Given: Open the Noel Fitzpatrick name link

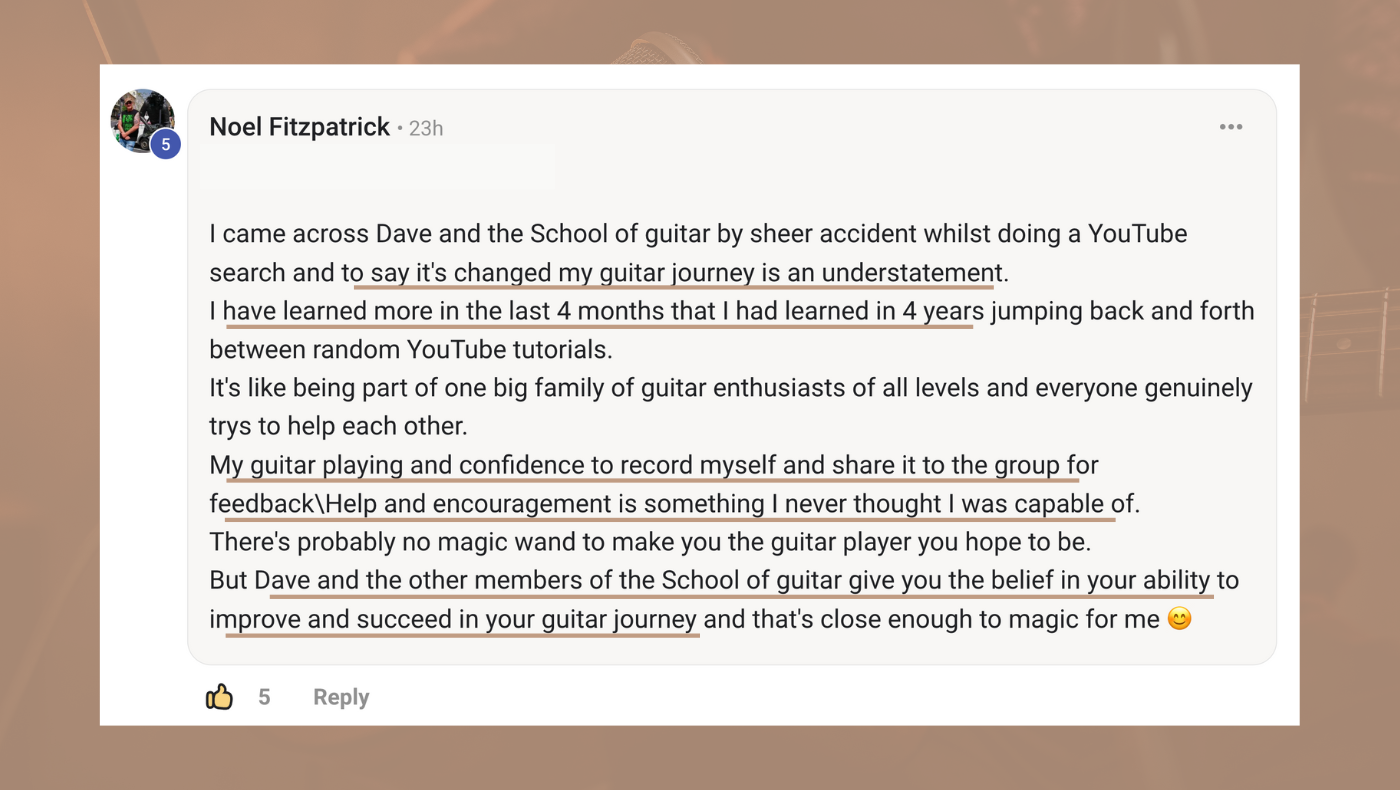Looking at the screenshot, I should pos(300,127).
